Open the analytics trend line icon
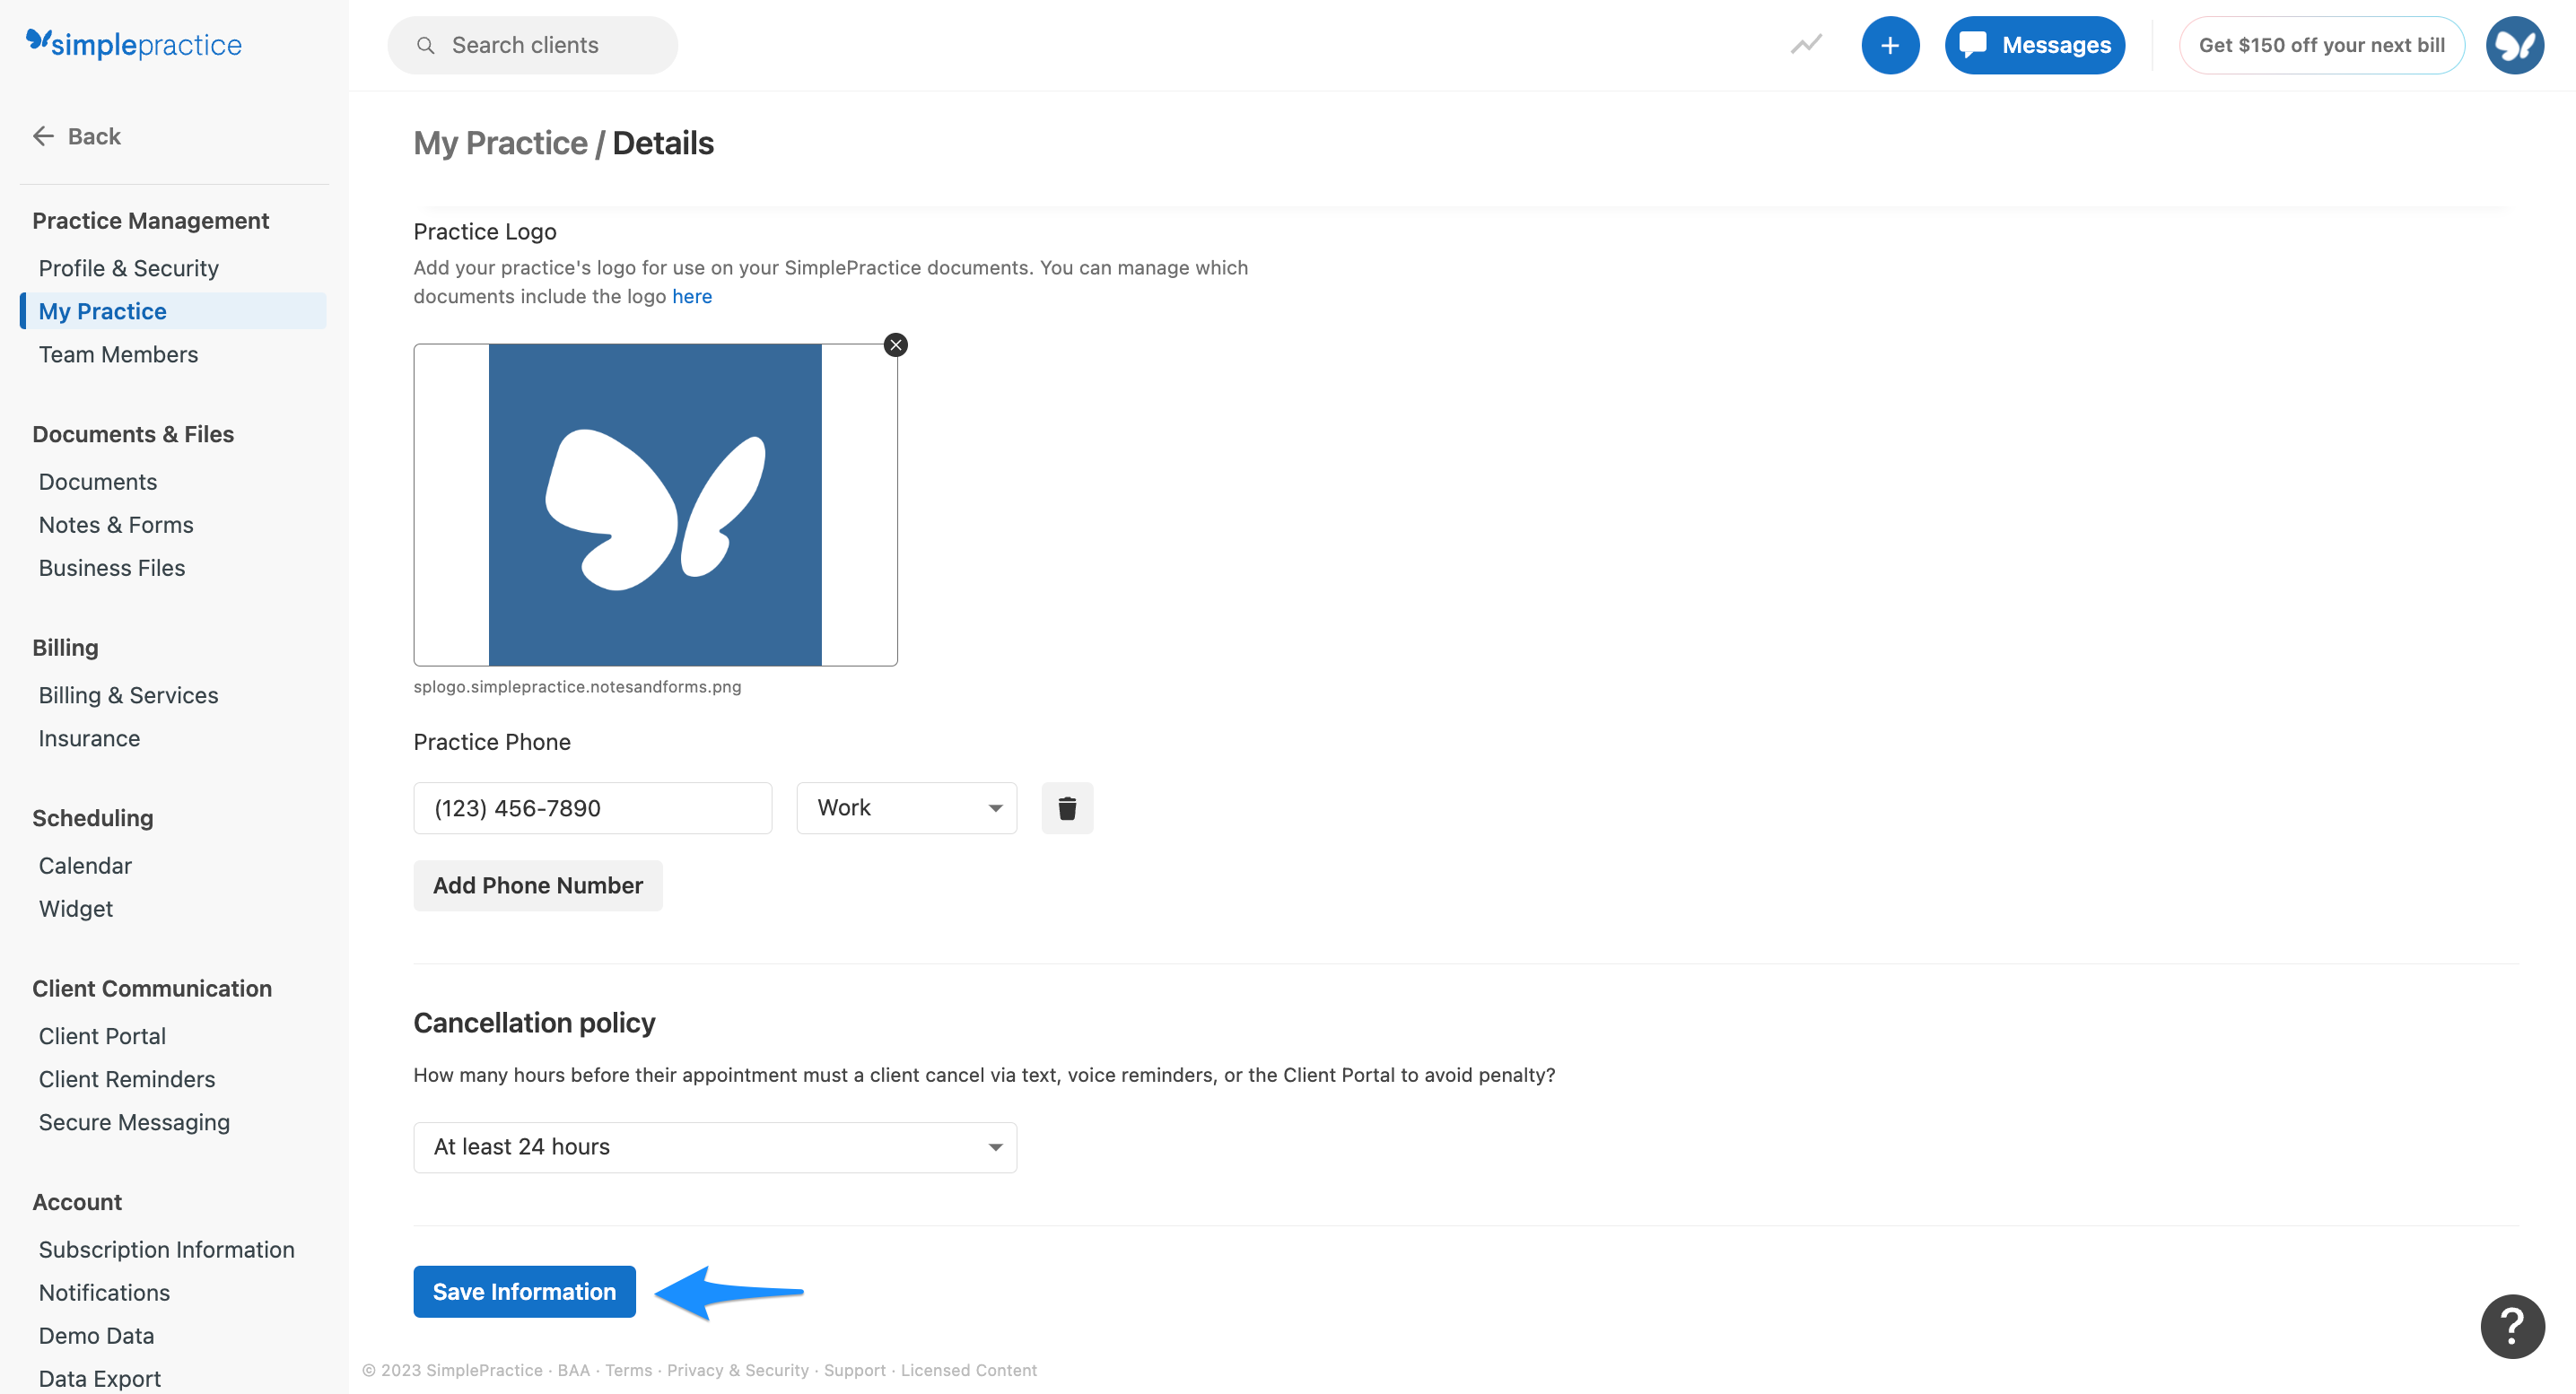This screenshot has height=1394, width=2576. 1805,45
